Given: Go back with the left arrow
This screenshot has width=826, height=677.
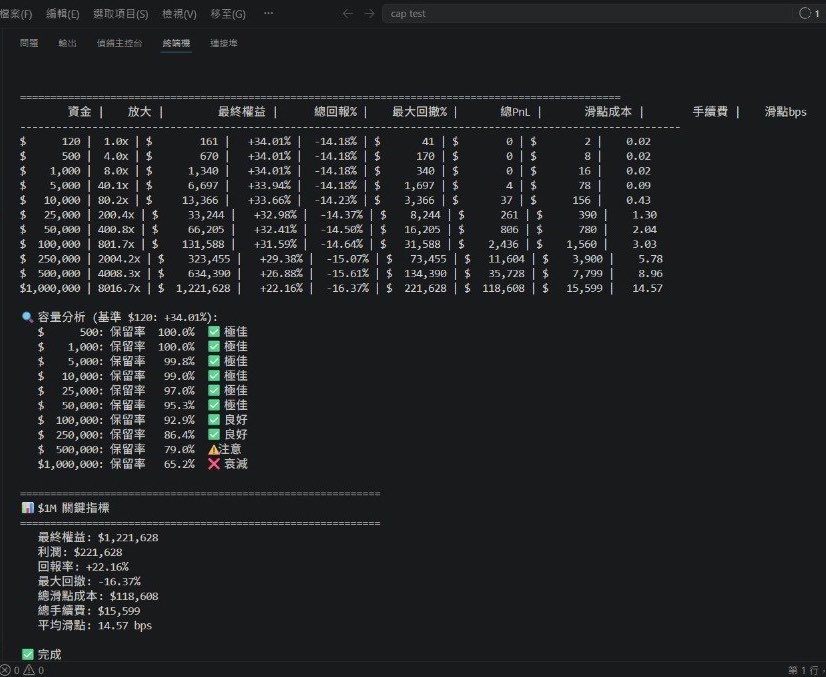Looking at the screenshot, I should point(348,14).
